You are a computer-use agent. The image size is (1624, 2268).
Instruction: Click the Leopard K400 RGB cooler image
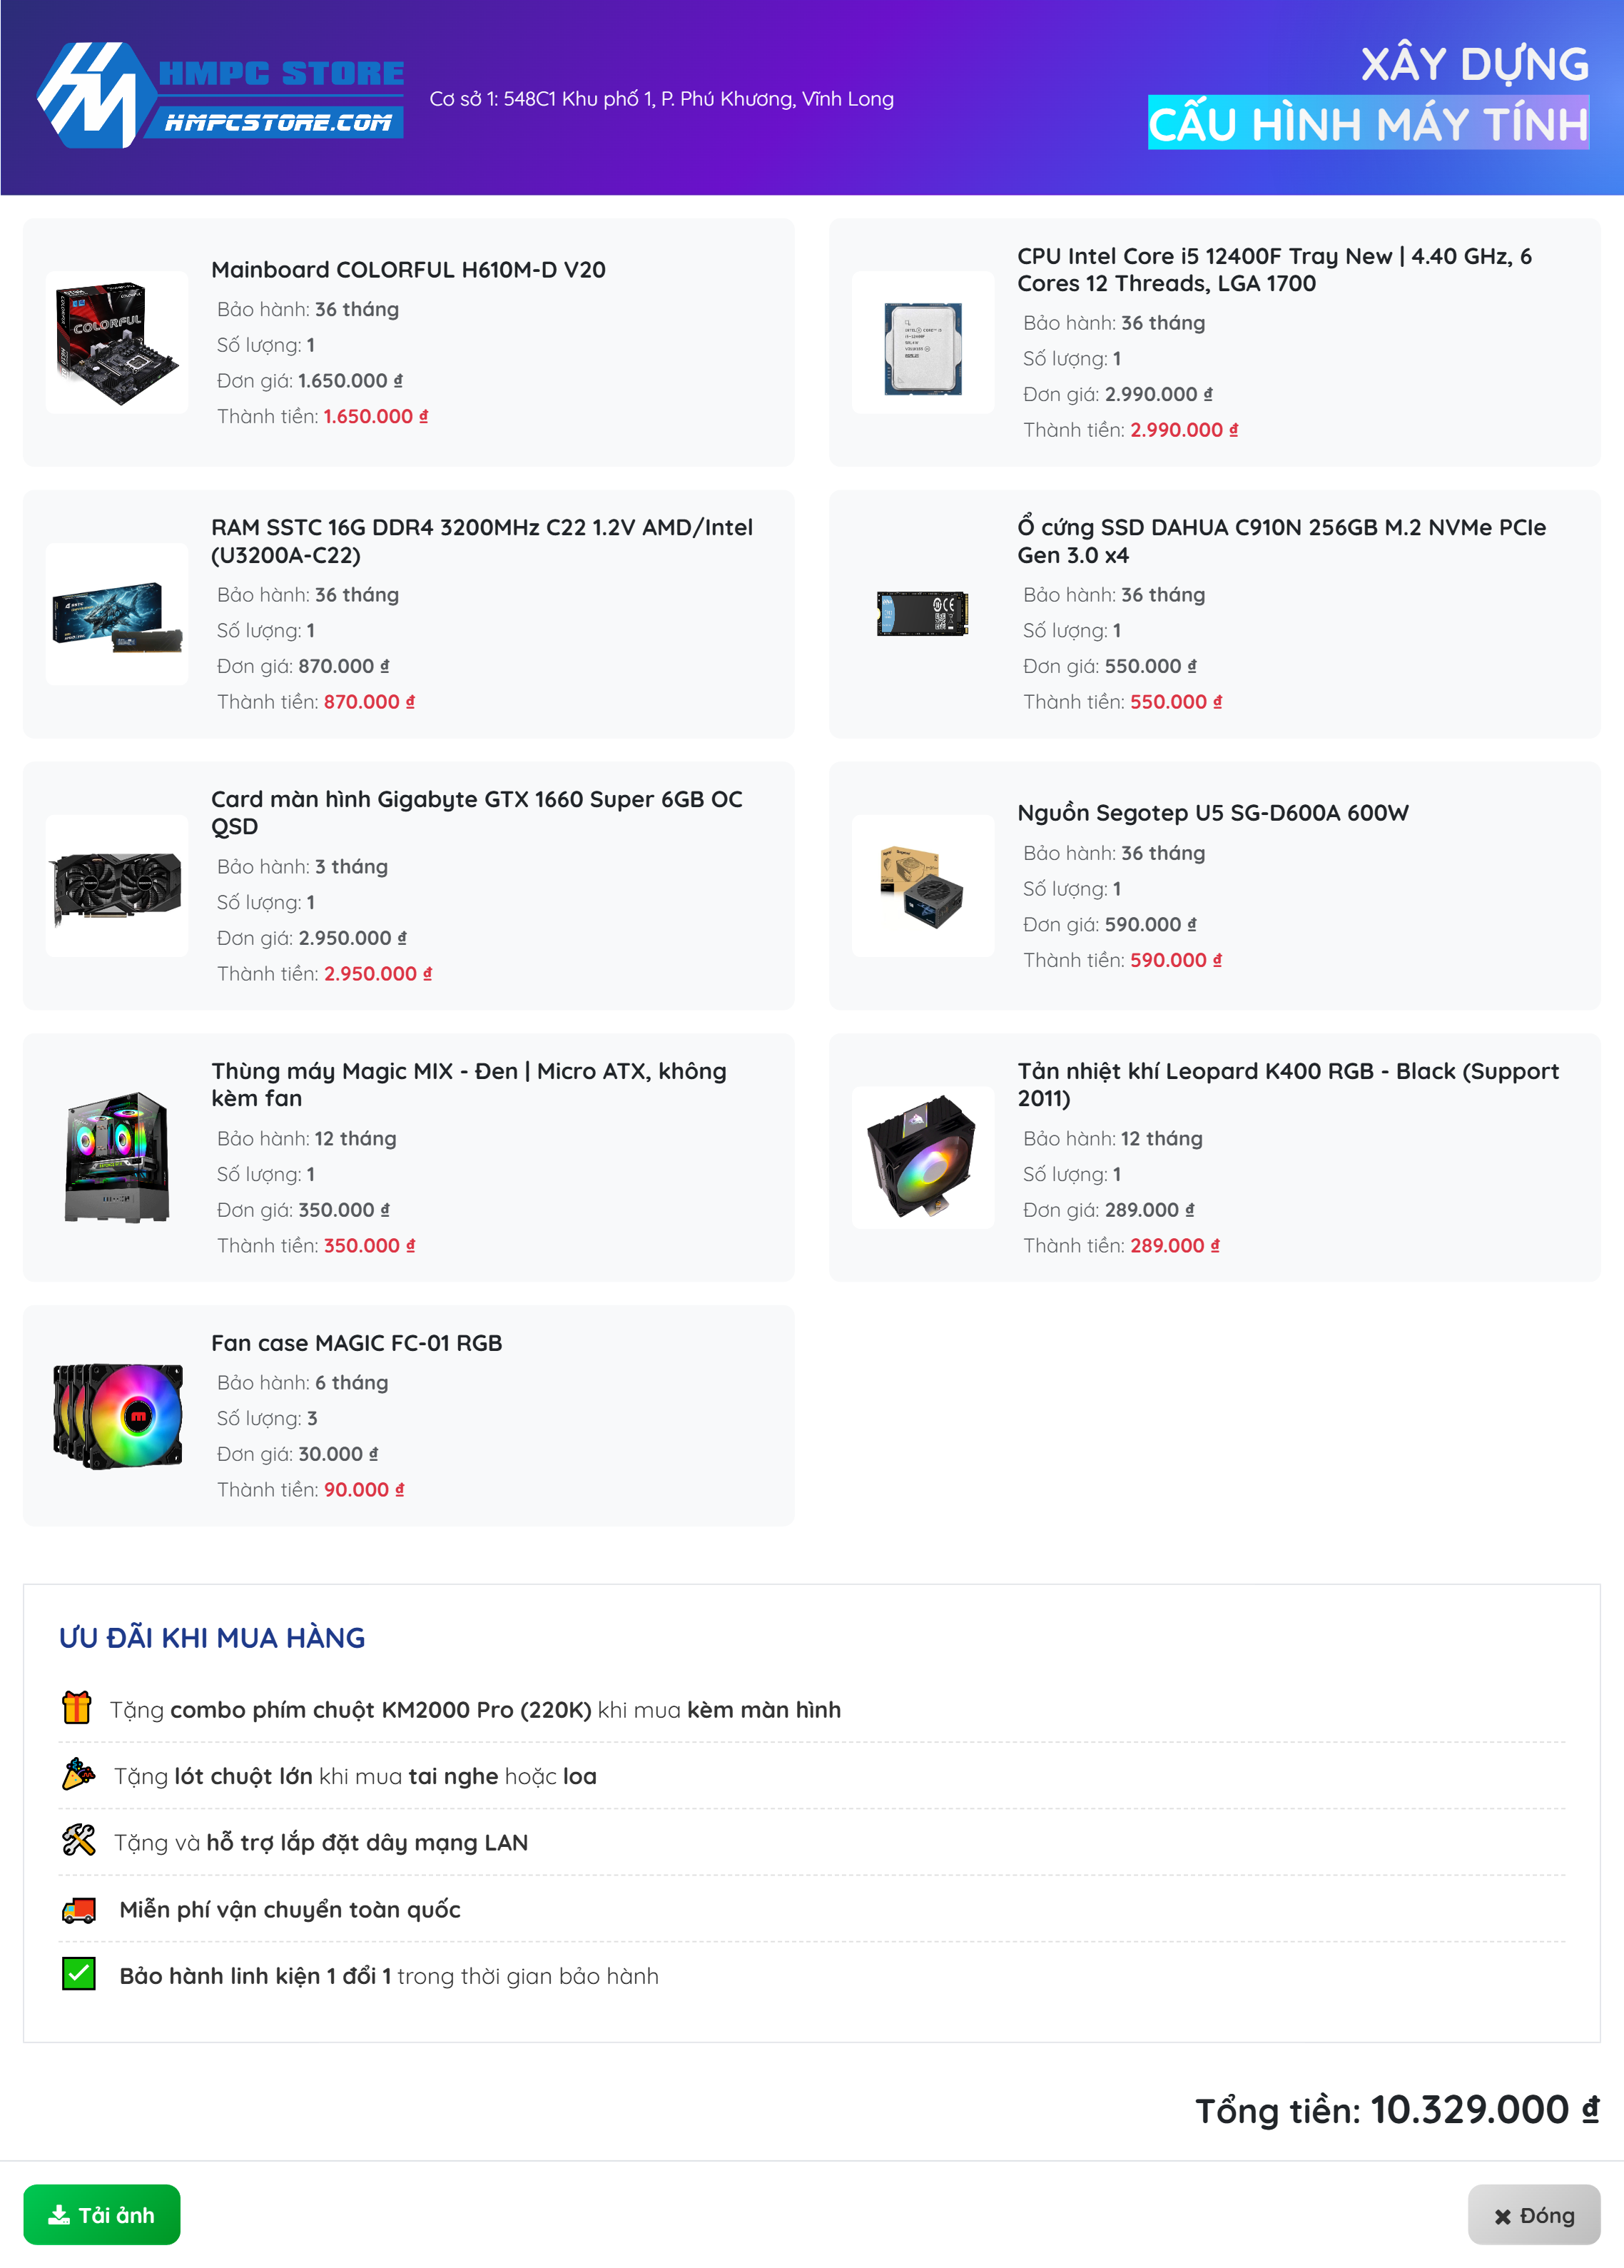coord(923,1158)
